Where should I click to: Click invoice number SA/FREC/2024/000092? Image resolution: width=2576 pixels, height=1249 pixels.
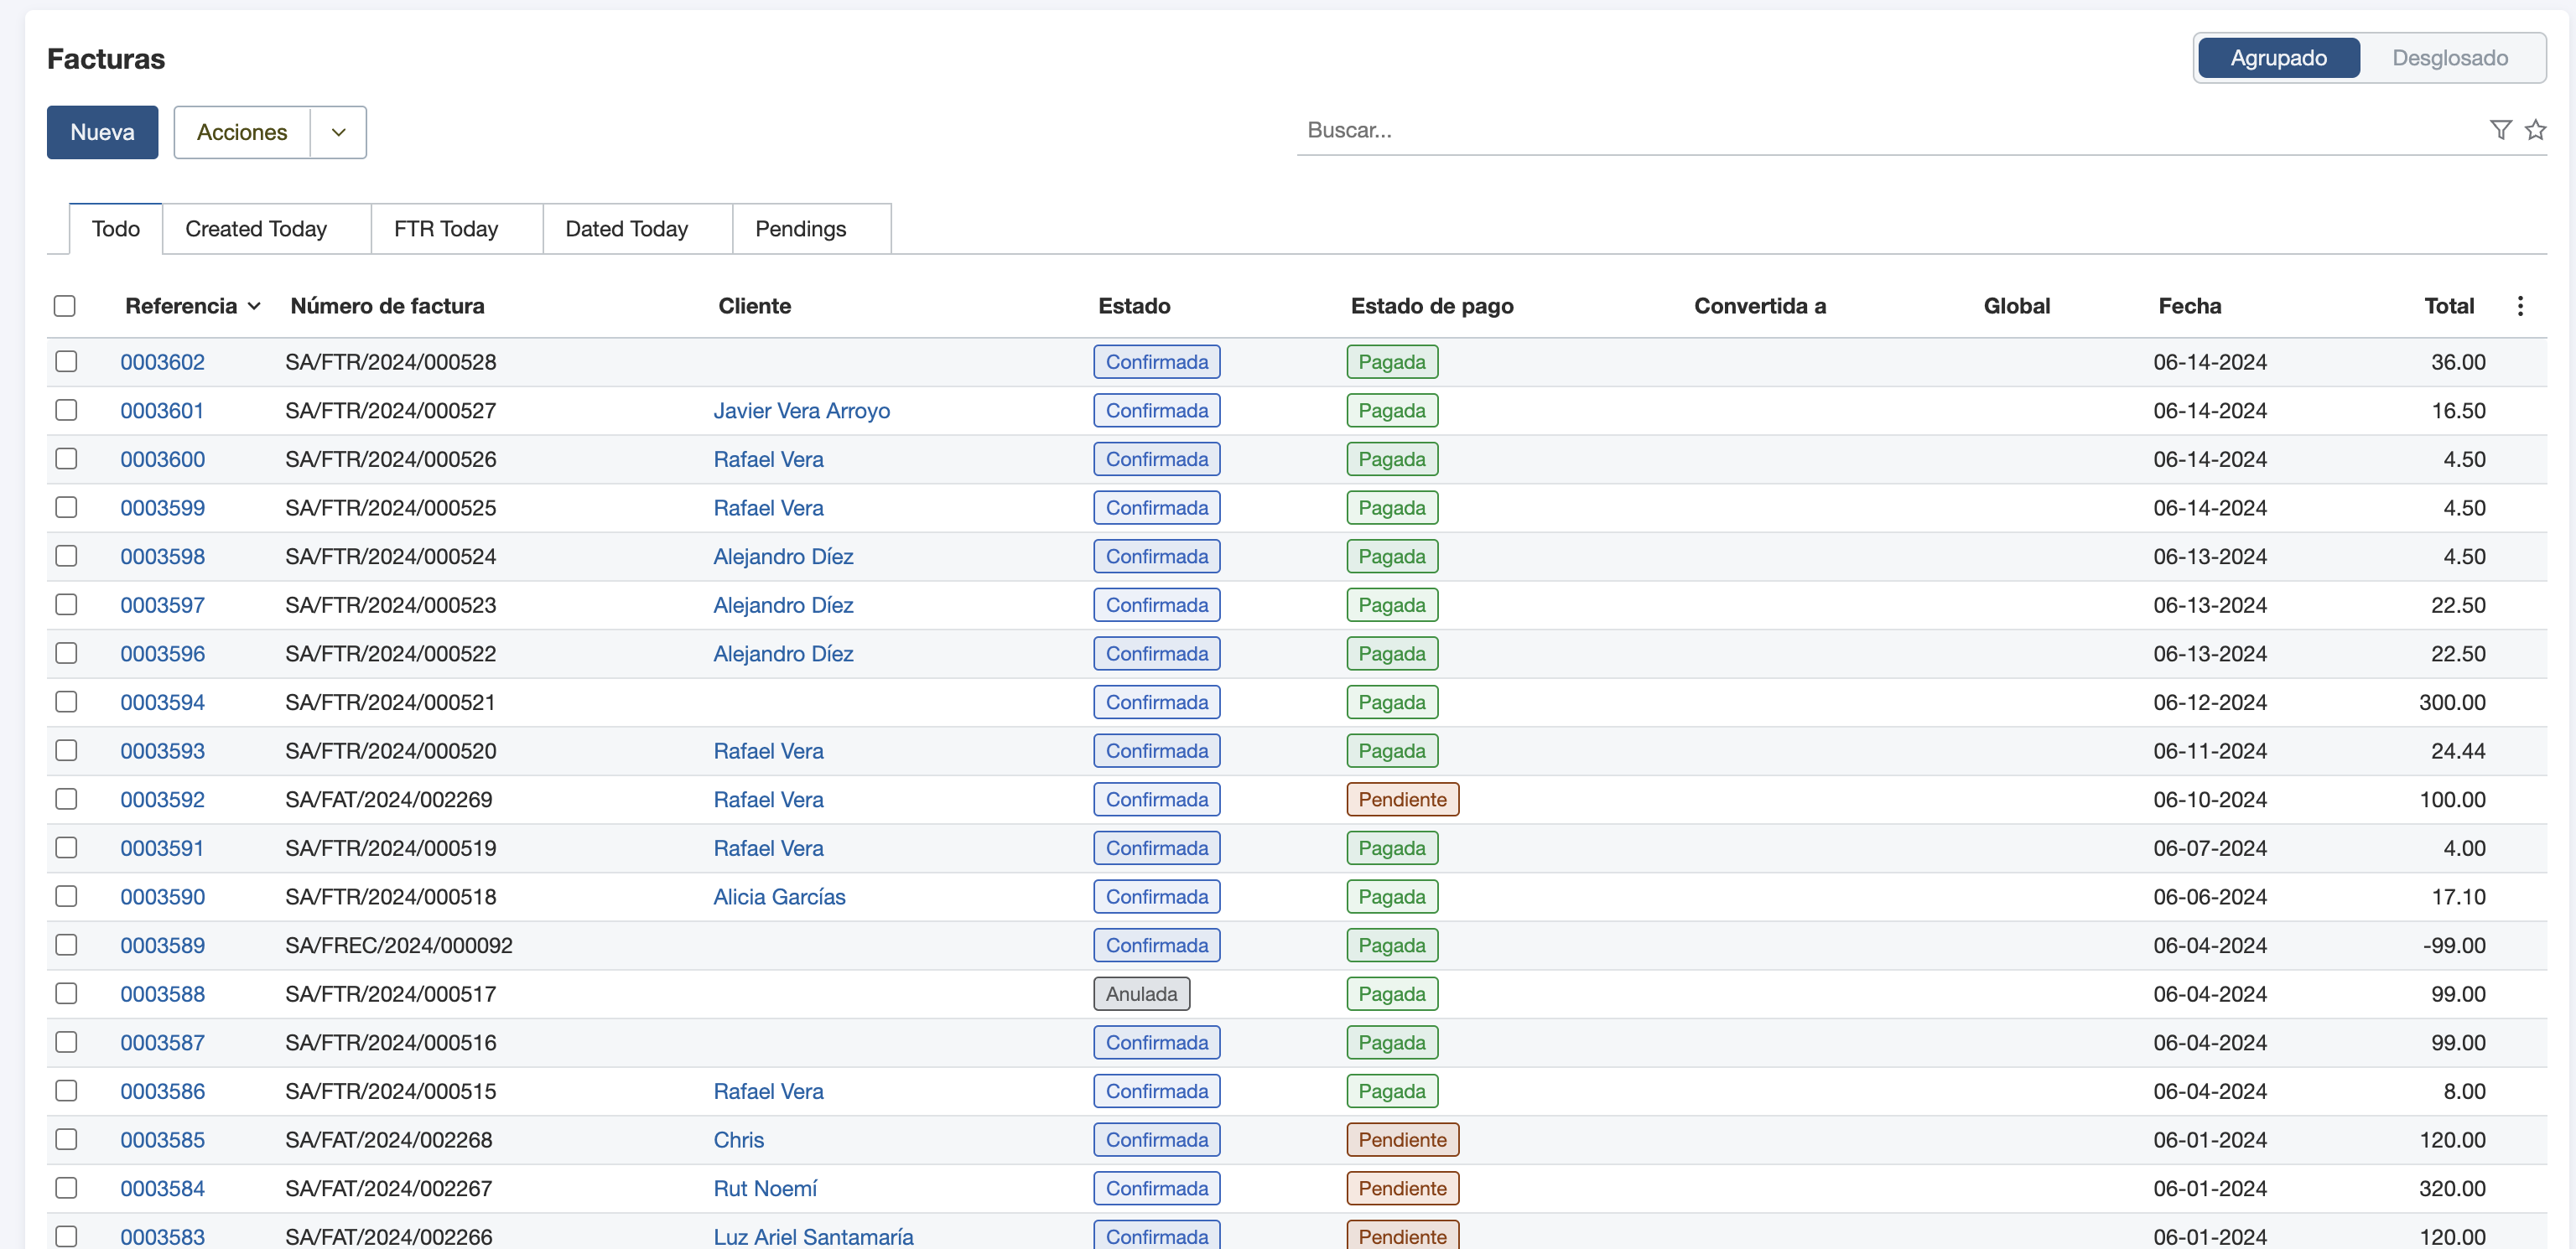(x=398, y=945)
